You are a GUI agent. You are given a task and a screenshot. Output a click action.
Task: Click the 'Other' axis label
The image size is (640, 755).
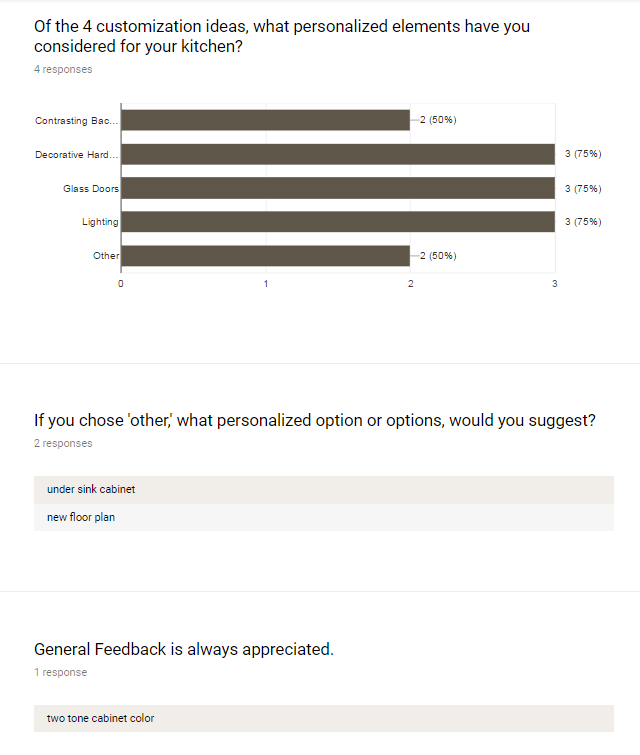106,256
